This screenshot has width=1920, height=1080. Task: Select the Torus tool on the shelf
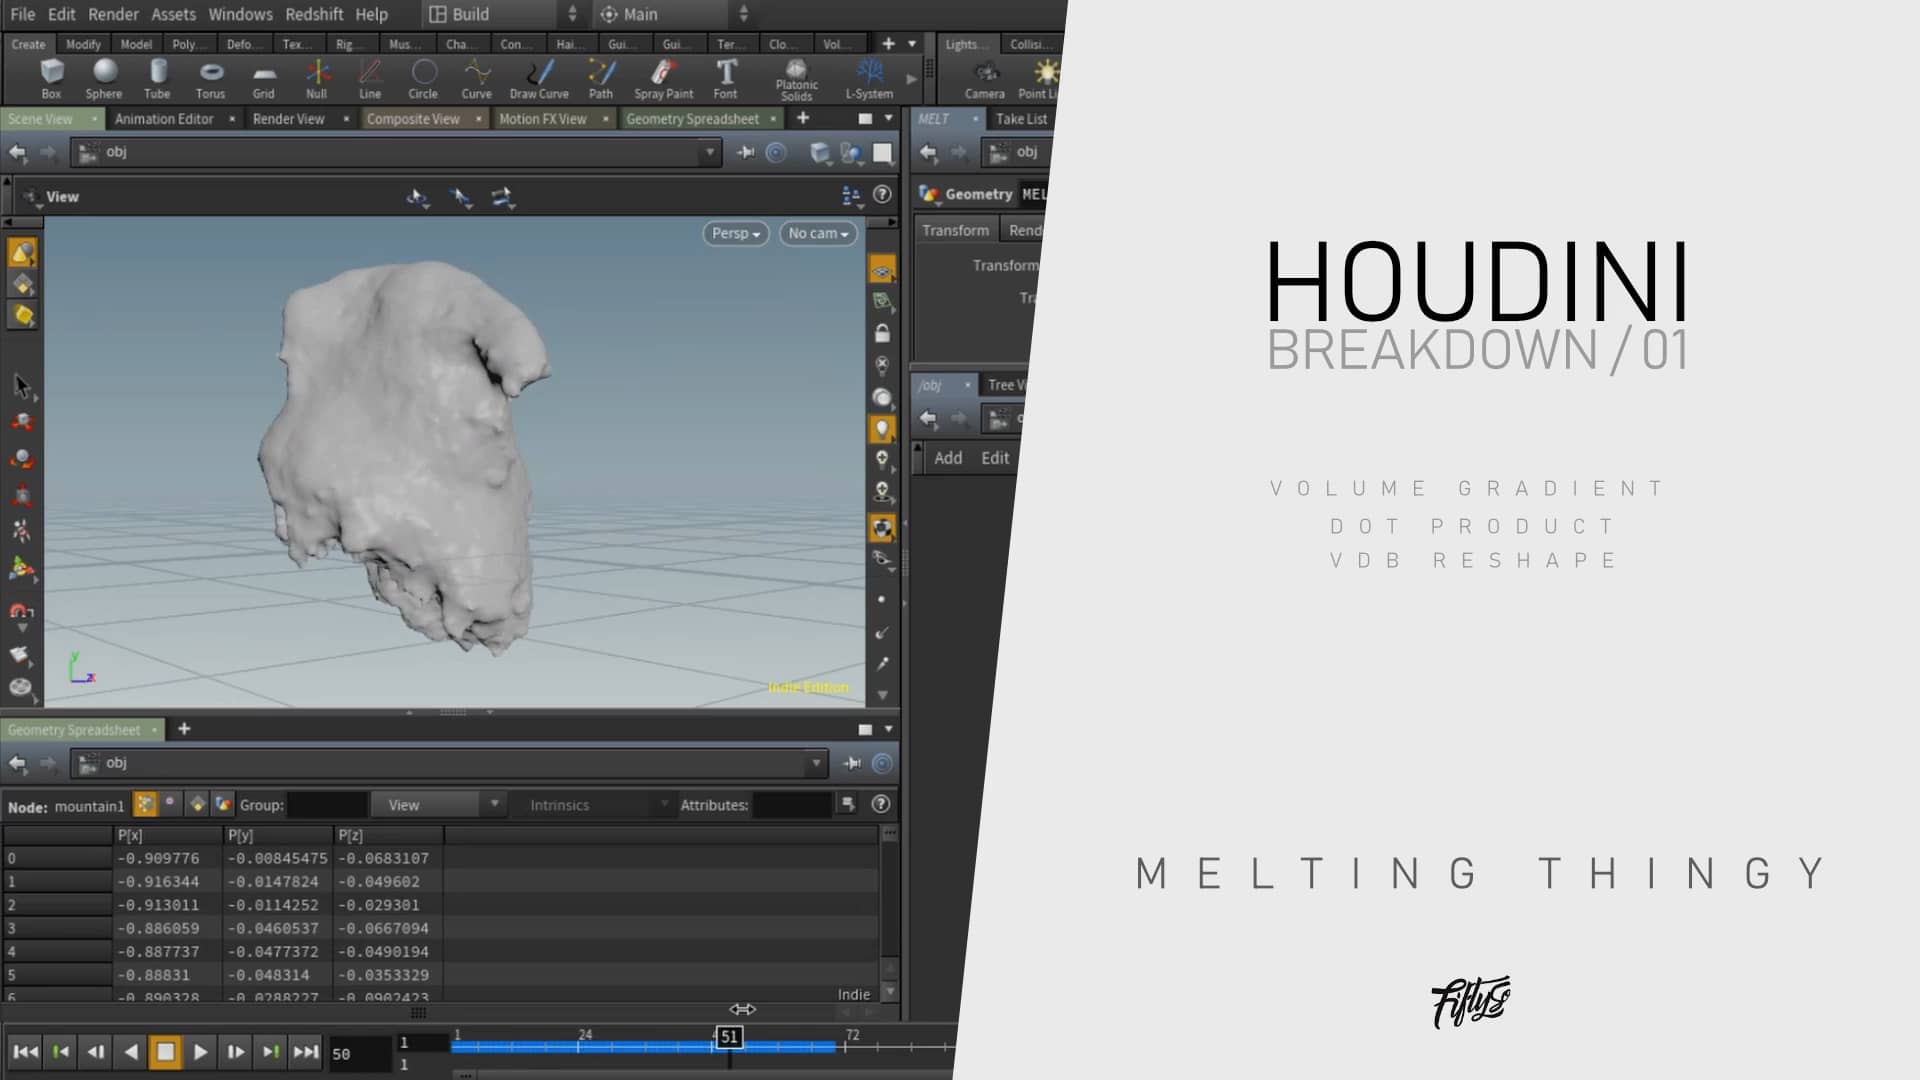click(x=210, y=77)
